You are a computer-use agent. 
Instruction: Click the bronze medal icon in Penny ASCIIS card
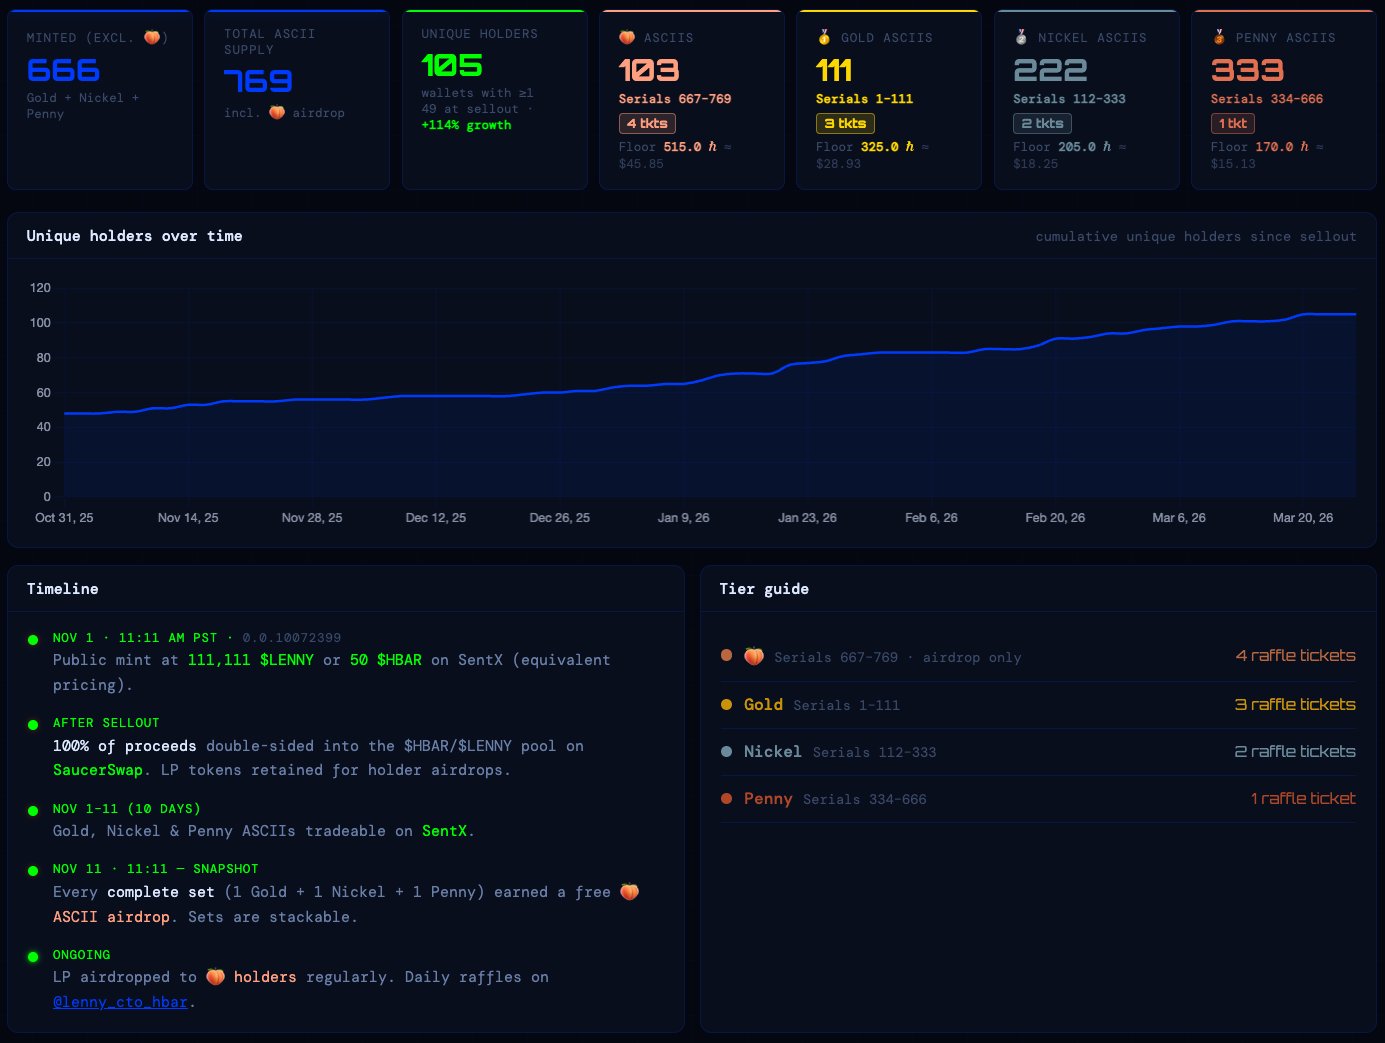pos(1219,38)
